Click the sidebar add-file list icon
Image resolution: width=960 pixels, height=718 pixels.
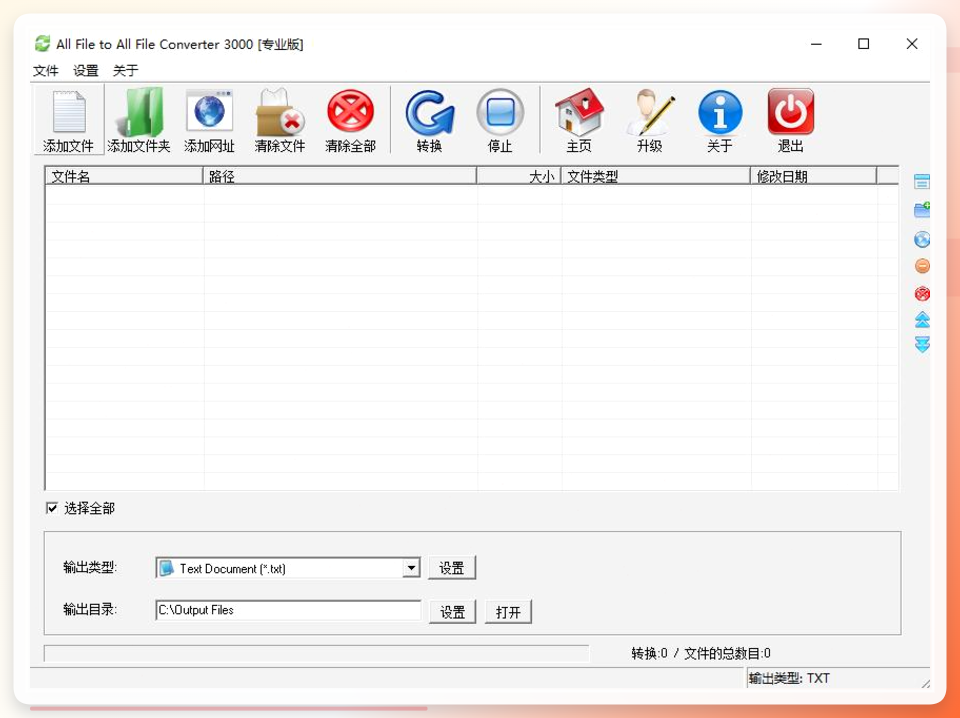click(921, 182)
